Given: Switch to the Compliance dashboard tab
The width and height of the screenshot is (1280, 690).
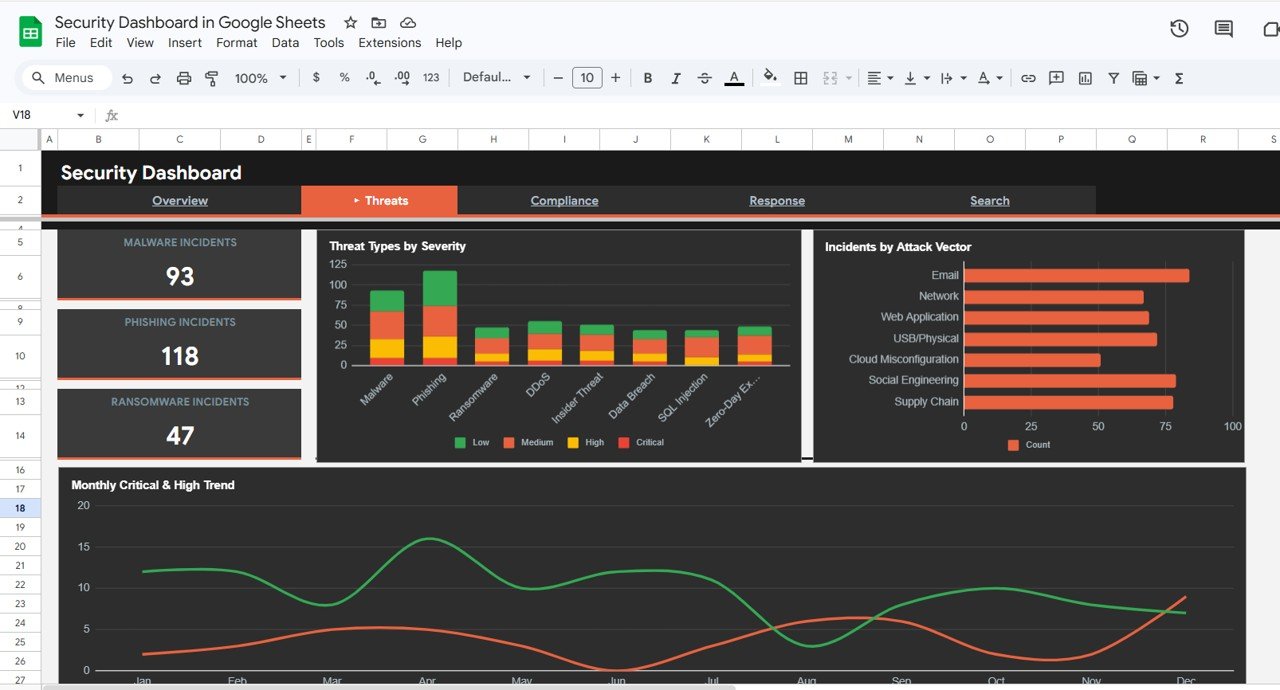Looking at the screenshot, I should coord(564,201).
